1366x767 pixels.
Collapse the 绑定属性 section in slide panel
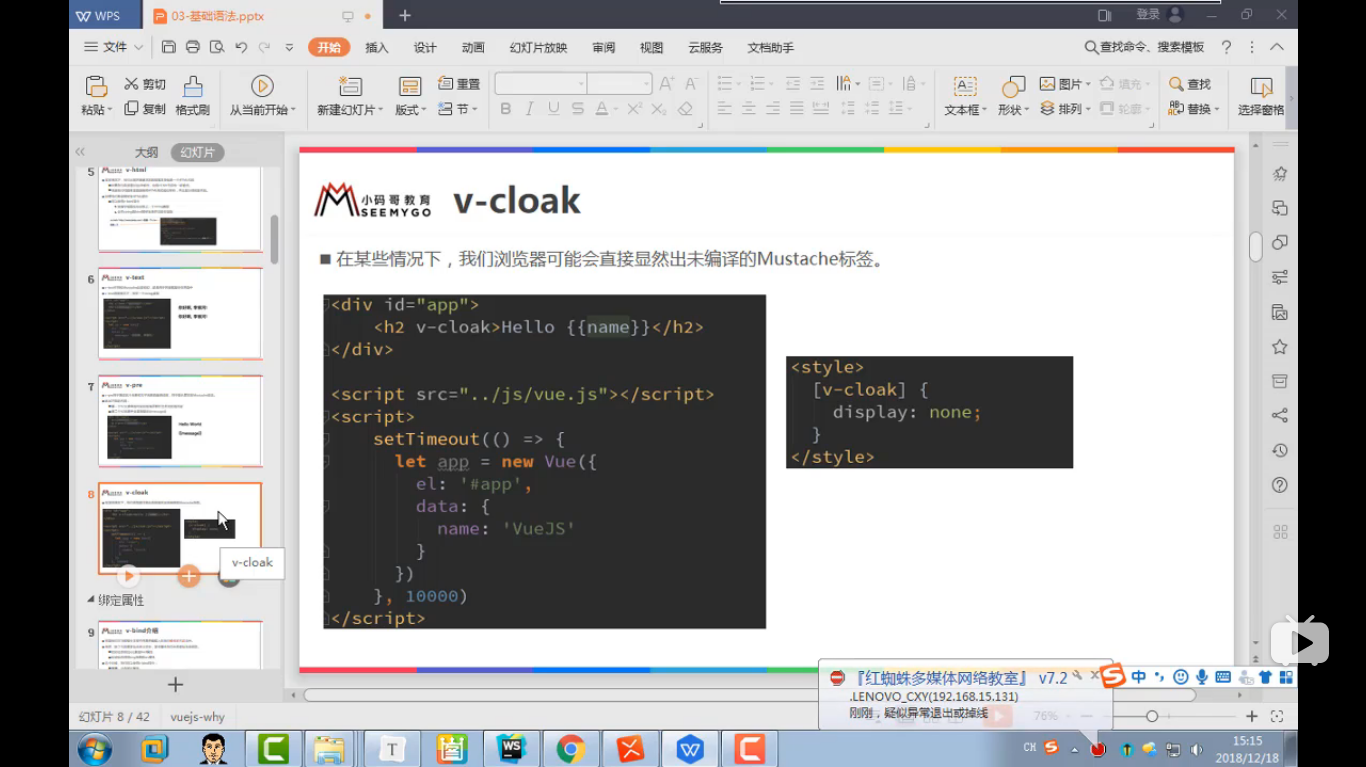tap(93, 600)
